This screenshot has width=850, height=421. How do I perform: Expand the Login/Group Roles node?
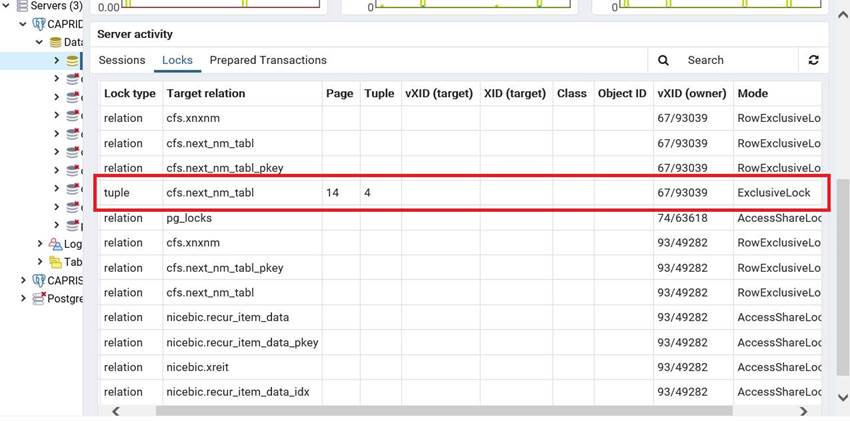click(x=40, y=244)
